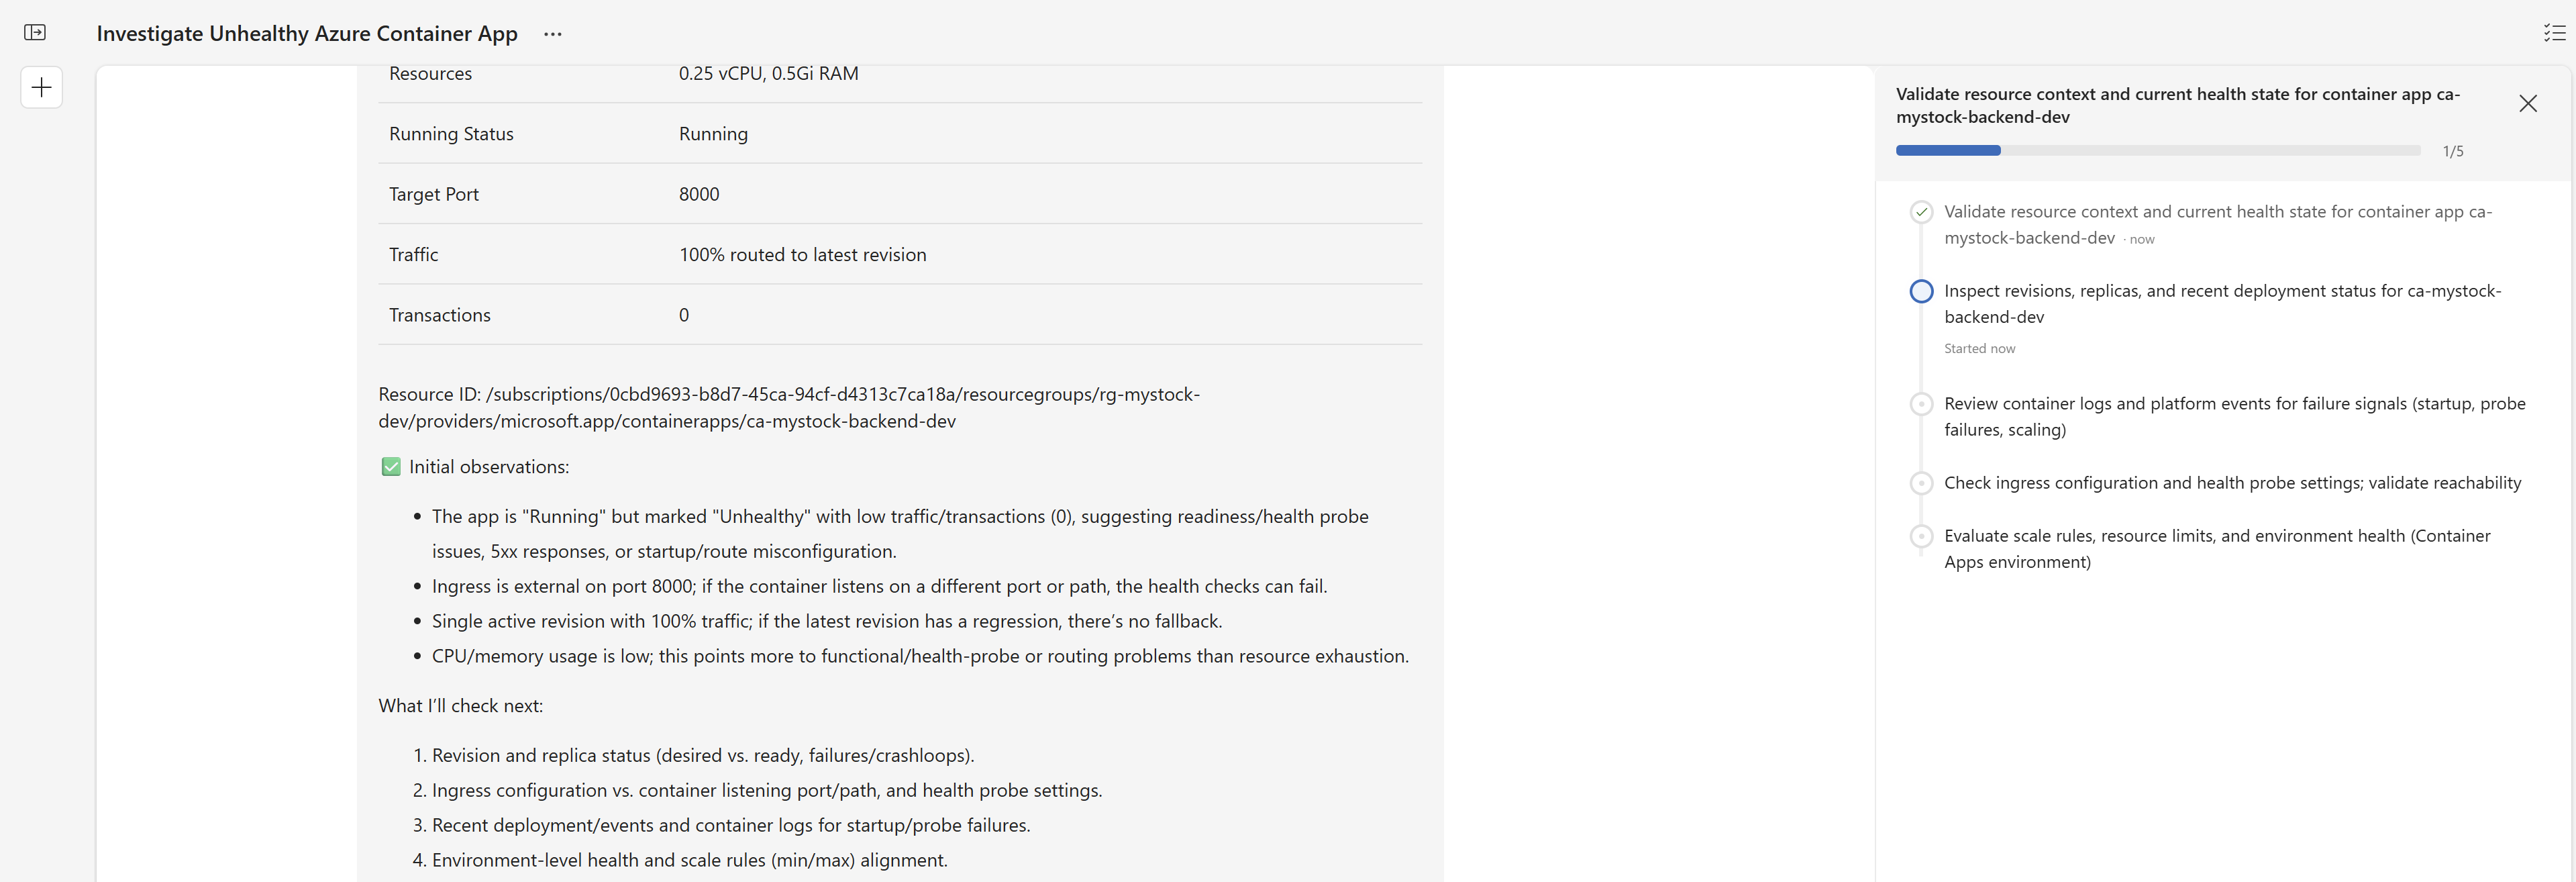Click the green Initial observations checkmark
This screenshot has height=882, width=2576.
coord(391,467)
